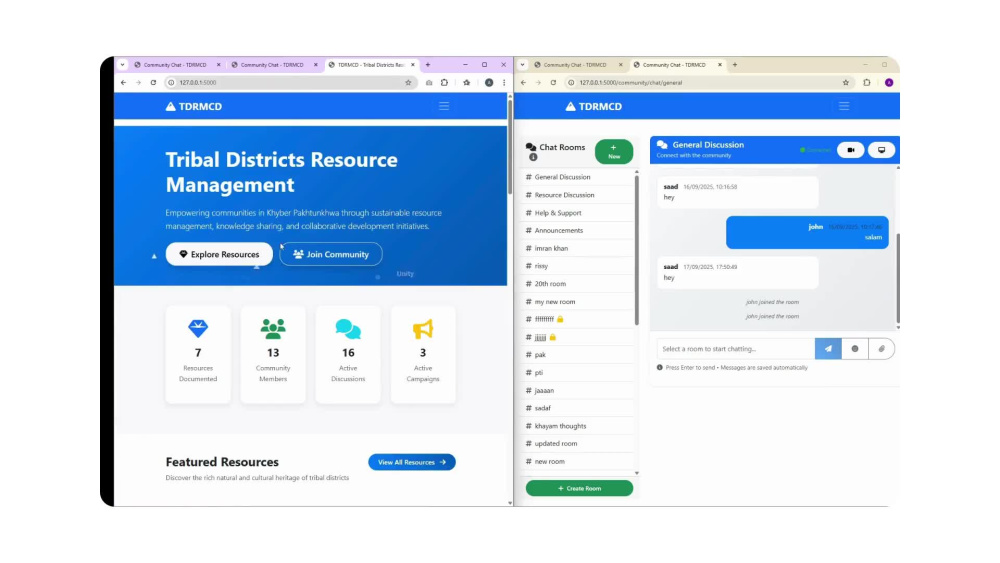Click the Community Members card showing 13
Viewport: 1000px width, 563px height.
coord(273,355)
